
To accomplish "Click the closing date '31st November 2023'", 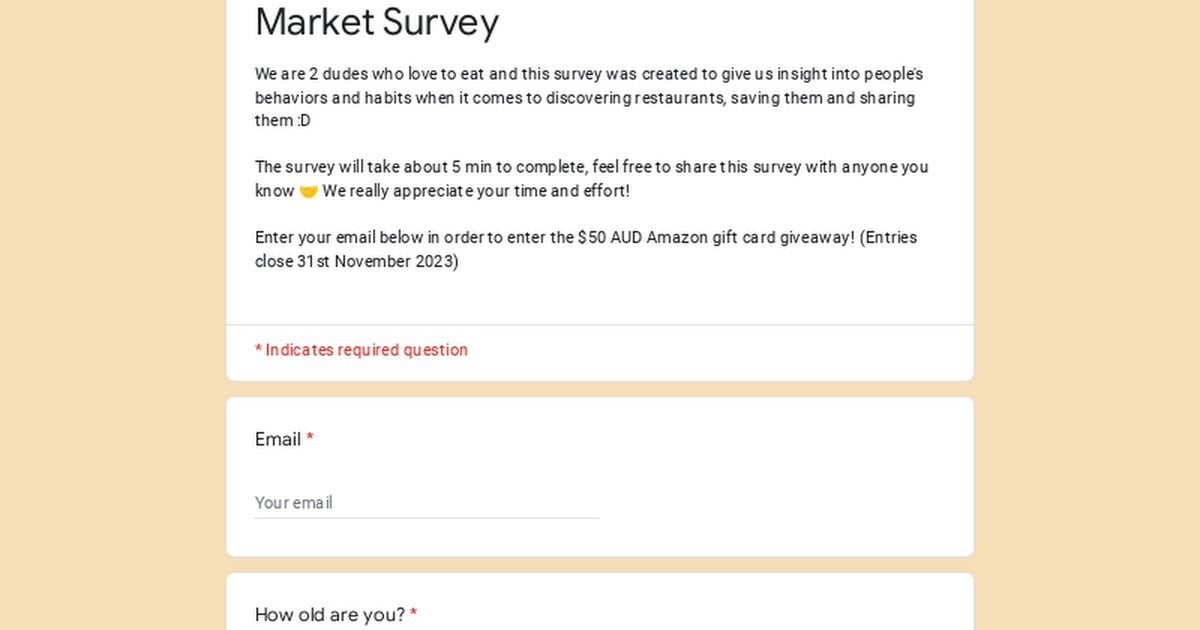I will coord(375,262).
